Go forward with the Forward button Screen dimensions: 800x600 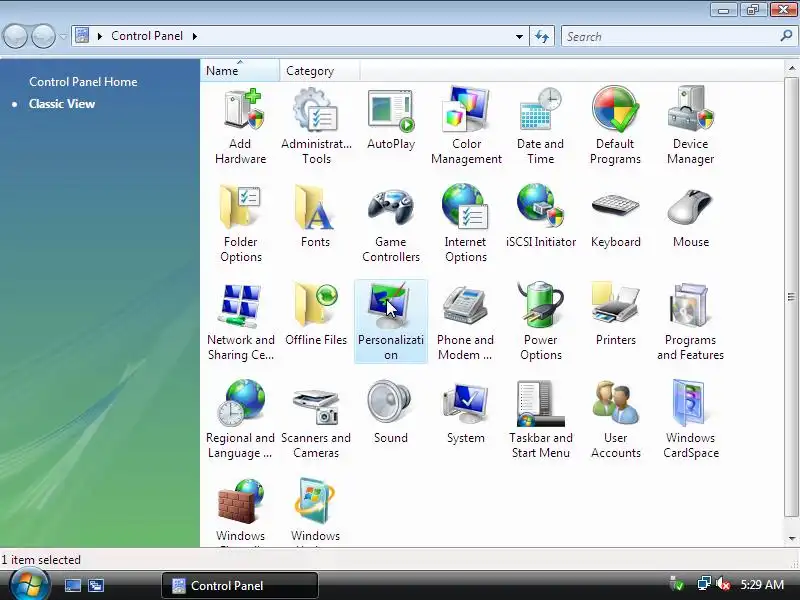[x=43, y=36]
